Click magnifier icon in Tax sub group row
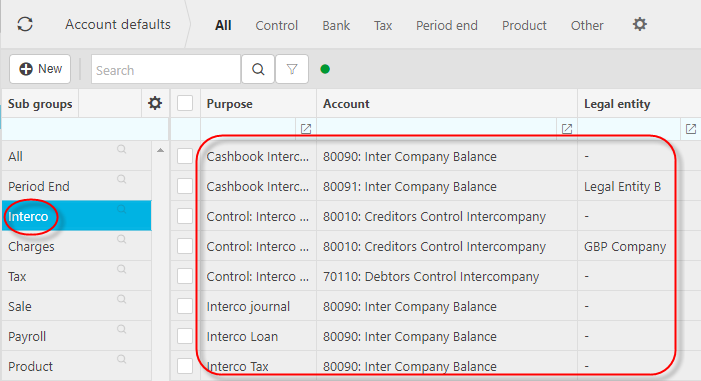The height and width of the screenshot is (381, 701). click(x=122, y=269)
